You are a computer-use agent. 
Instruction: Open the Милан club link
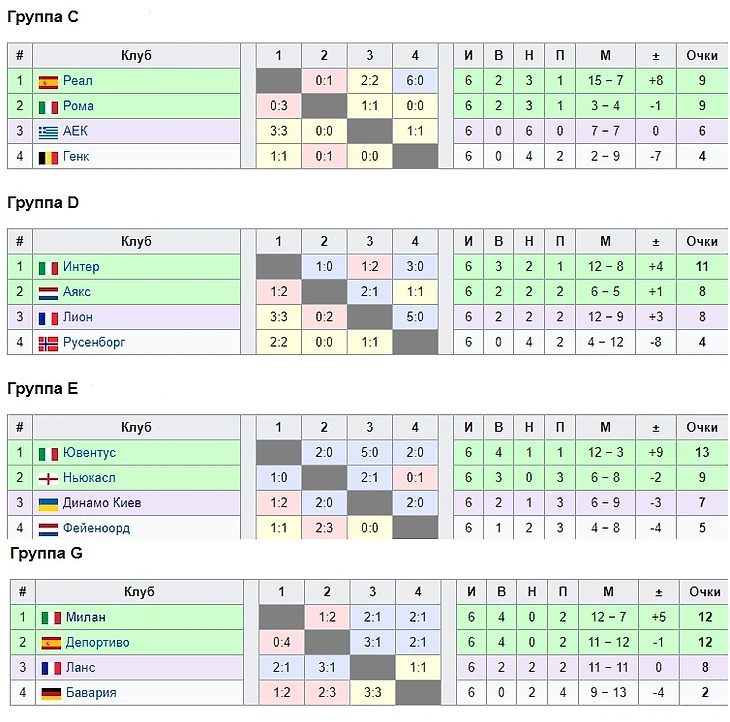[x=86, y=618]
